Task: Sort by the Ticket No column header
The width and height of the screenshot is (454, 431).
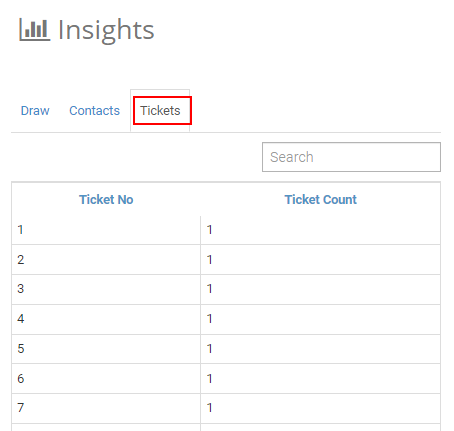Action: tap(106, 200)
